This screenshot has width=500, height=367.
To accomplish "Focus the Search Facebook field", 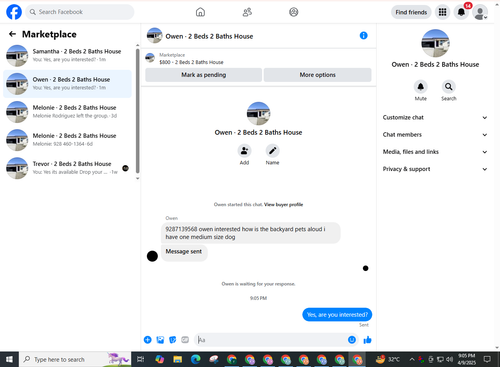I will coord(80,12).
